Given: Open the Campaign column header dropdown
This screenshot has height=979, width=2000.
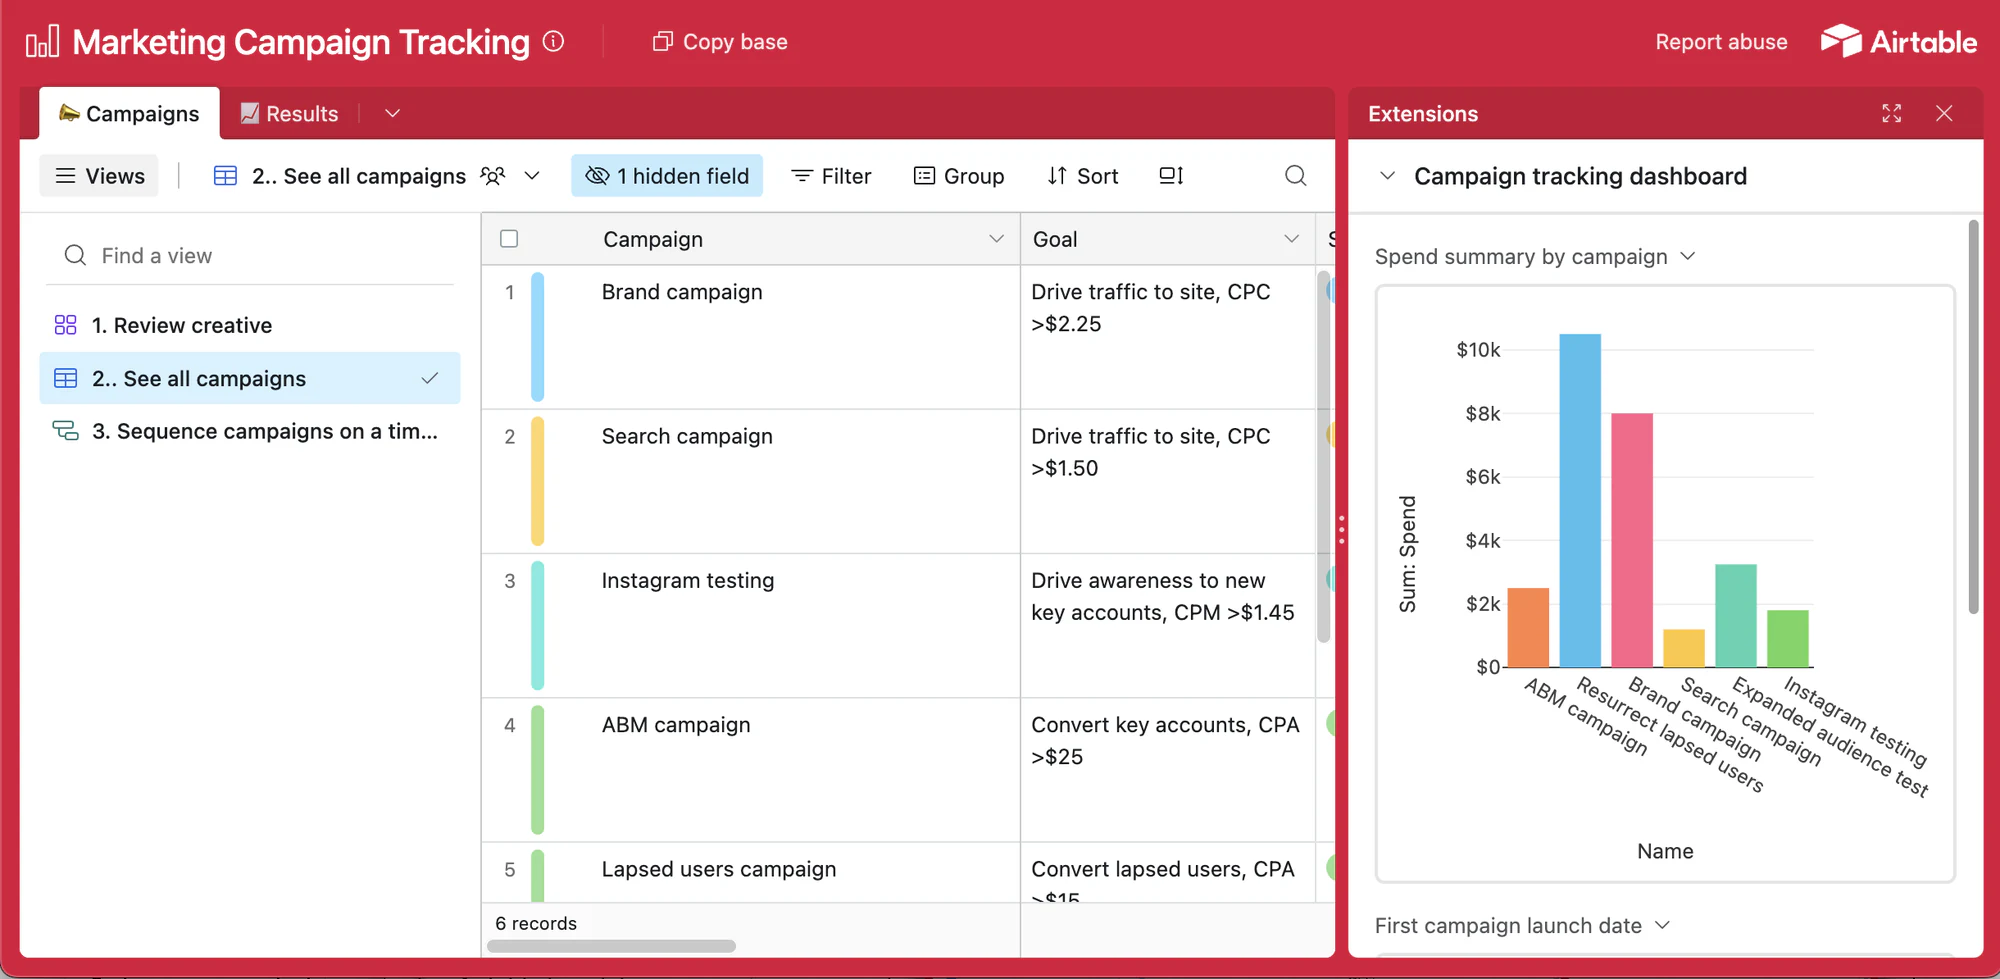Looking at the screenshot, I should pyautogui.click(x=996, y=239).
